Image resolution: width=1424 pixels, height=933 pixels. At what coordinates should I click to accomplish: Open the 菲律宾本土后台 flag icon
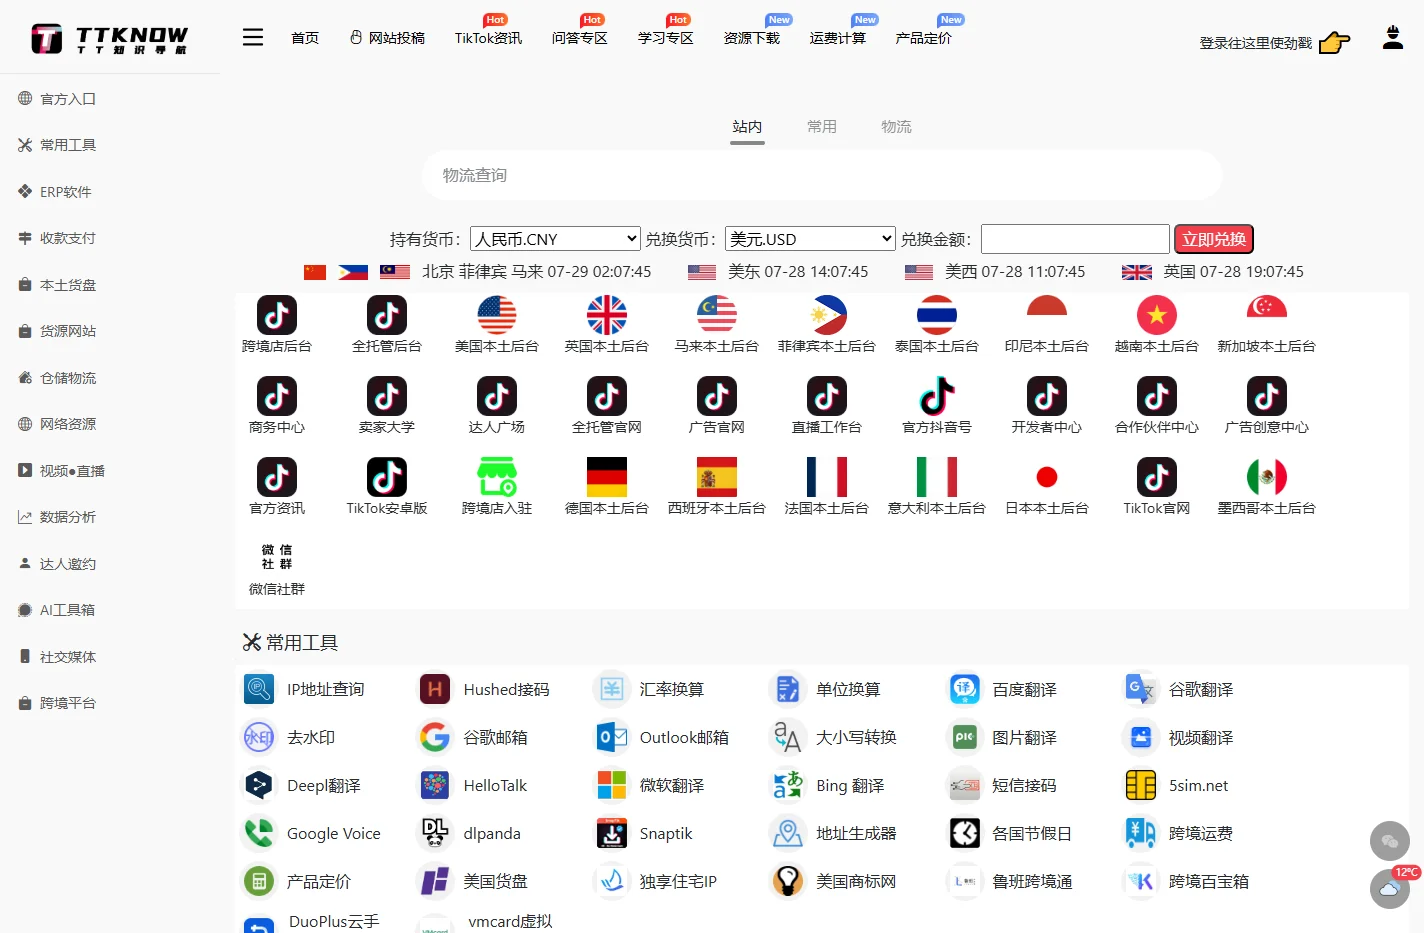[827, 315]
